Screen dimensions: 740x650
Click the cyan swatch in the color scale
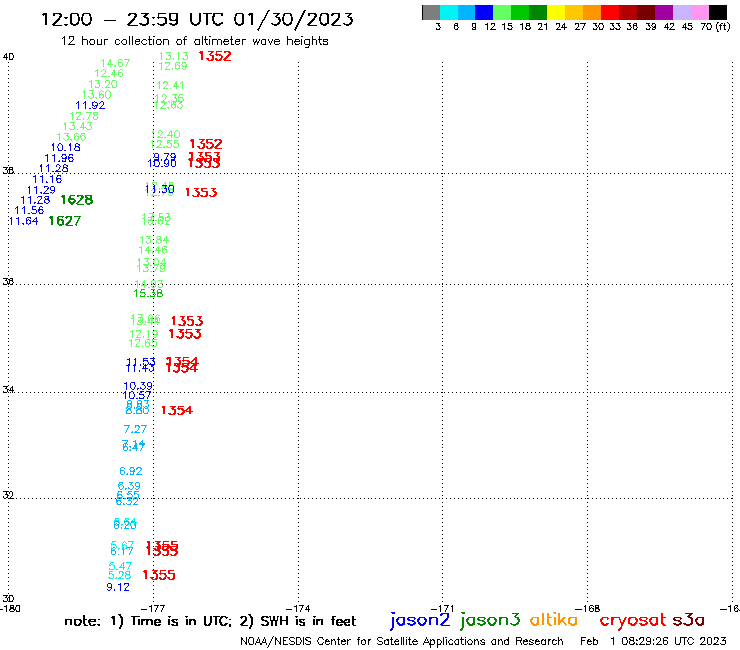click(449, 12)
